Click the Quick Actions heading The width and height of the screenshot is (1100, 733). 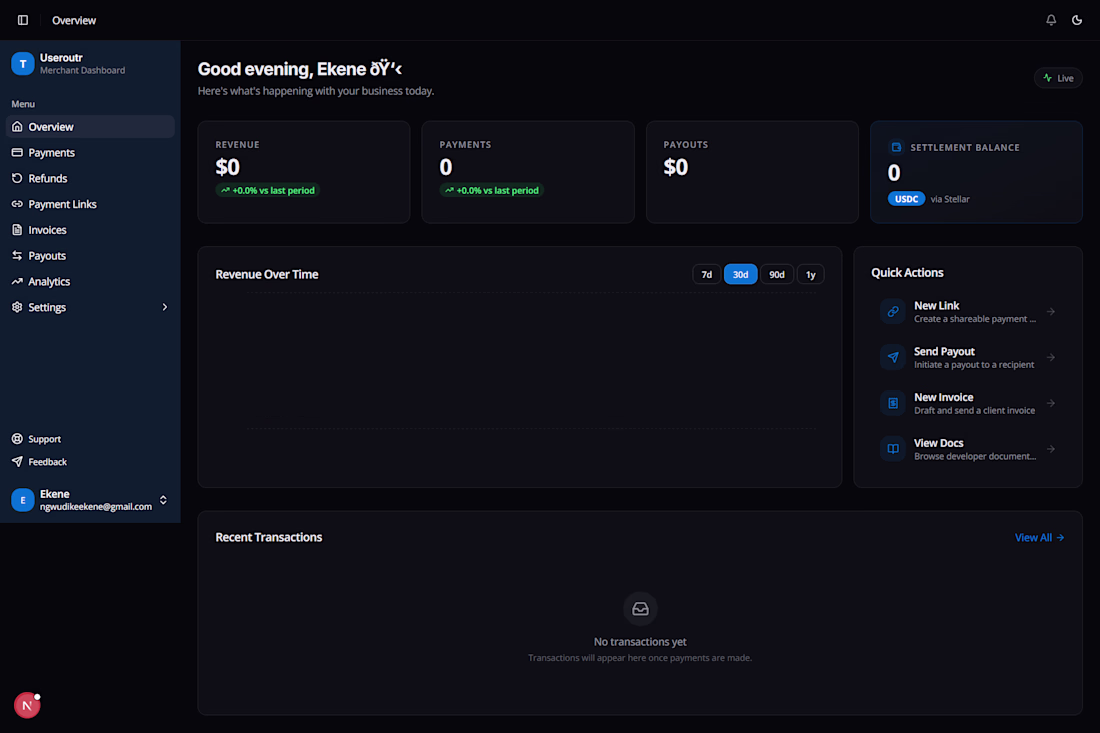[907, 273]
